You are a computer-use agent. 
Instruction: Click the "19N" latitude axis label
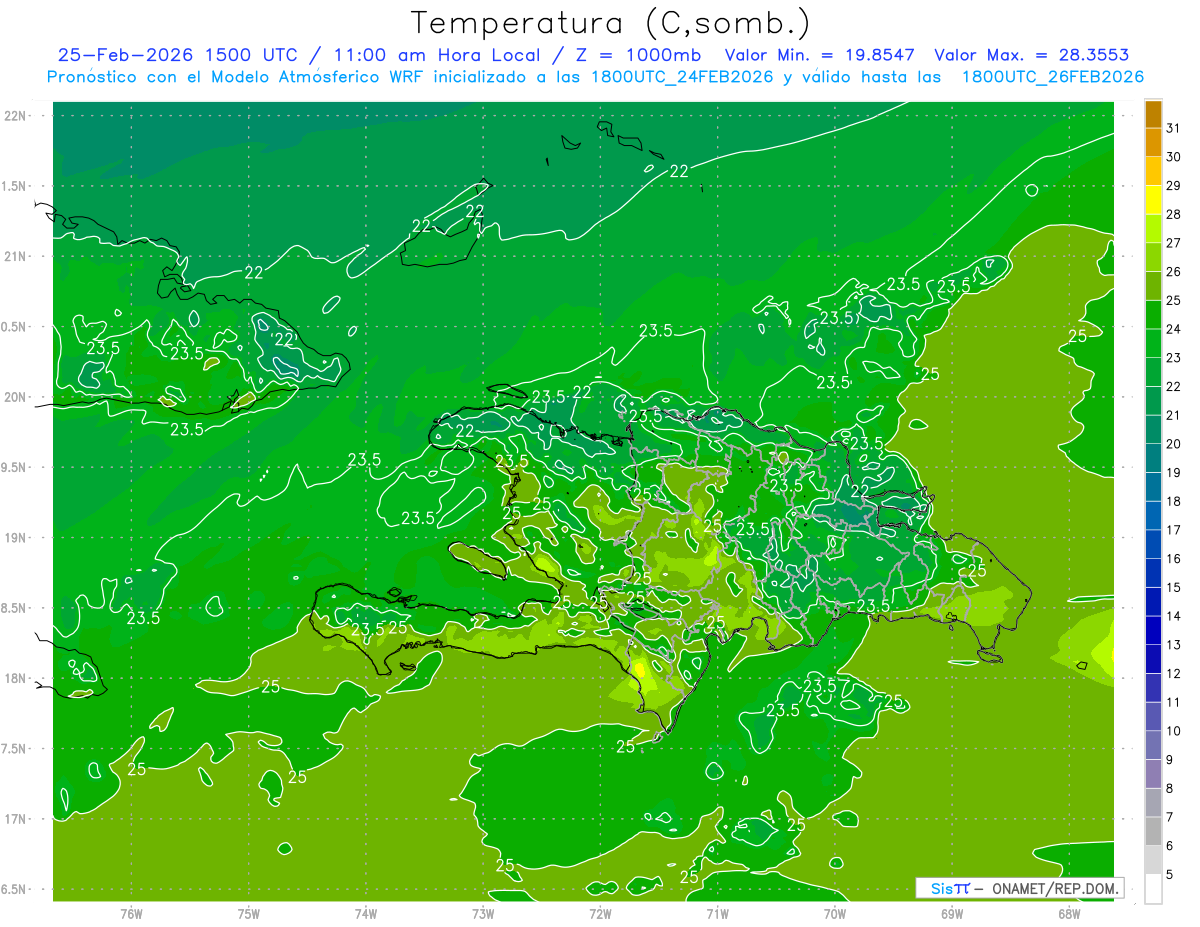15,538
